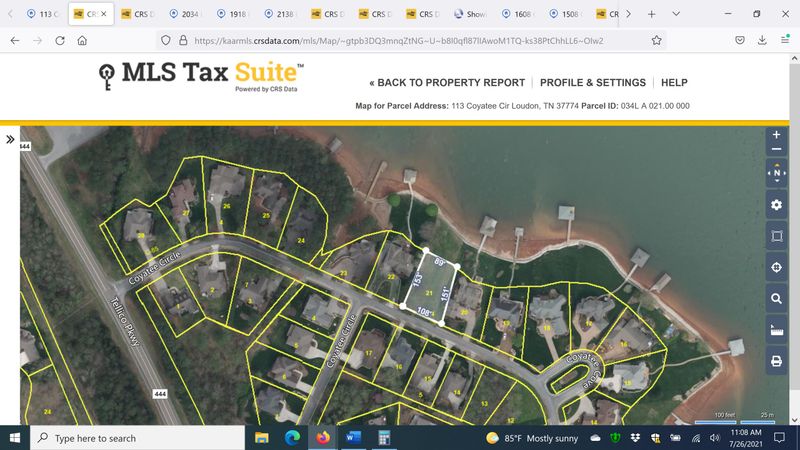
Task: Zoom out of the map with minus button
Action: pyautogui.click(x=776, y=149)
